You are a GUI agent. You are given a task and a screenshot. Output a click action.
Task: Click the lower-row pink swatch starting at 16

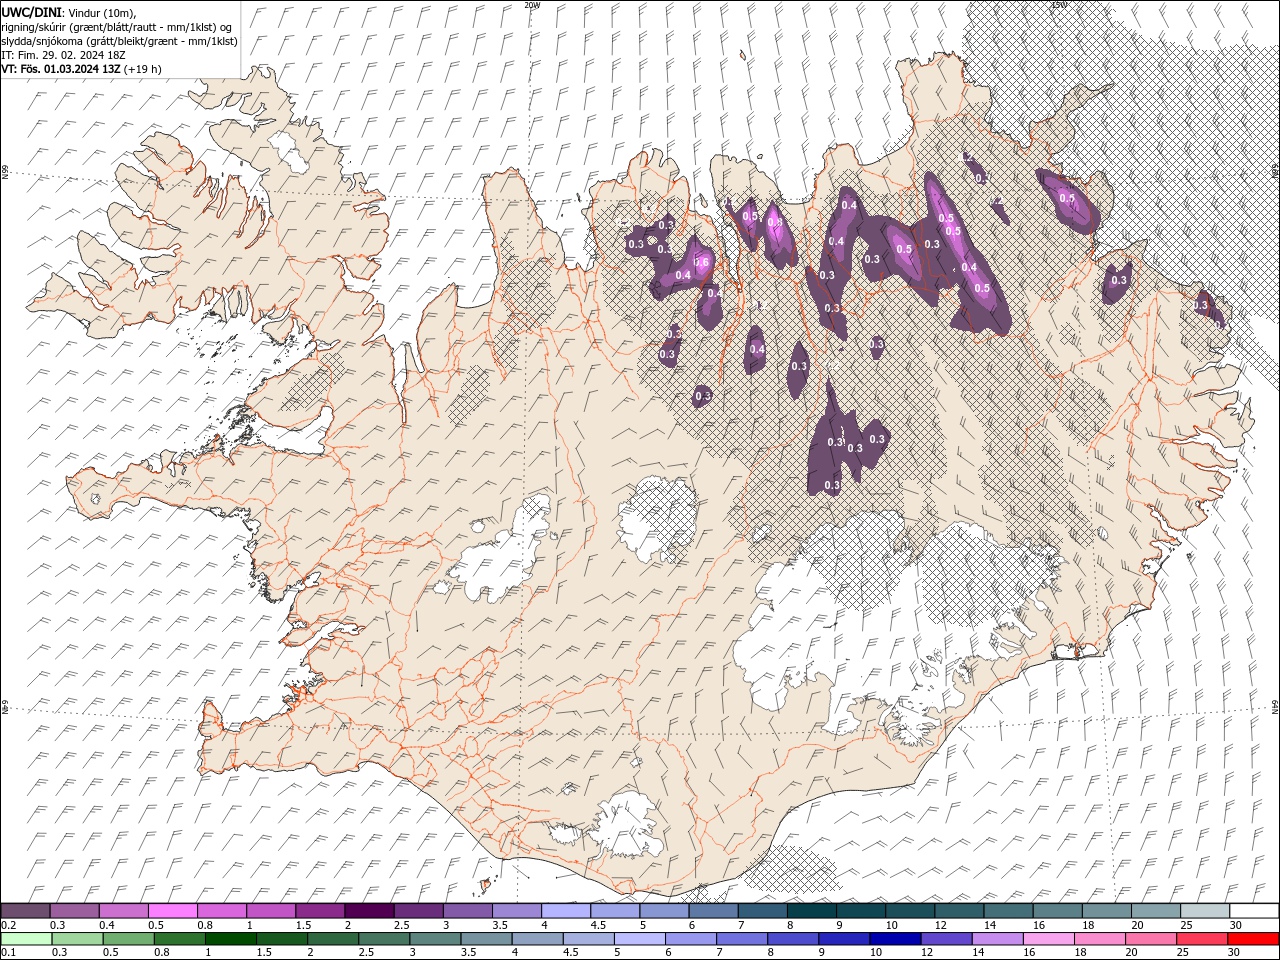1049,939
